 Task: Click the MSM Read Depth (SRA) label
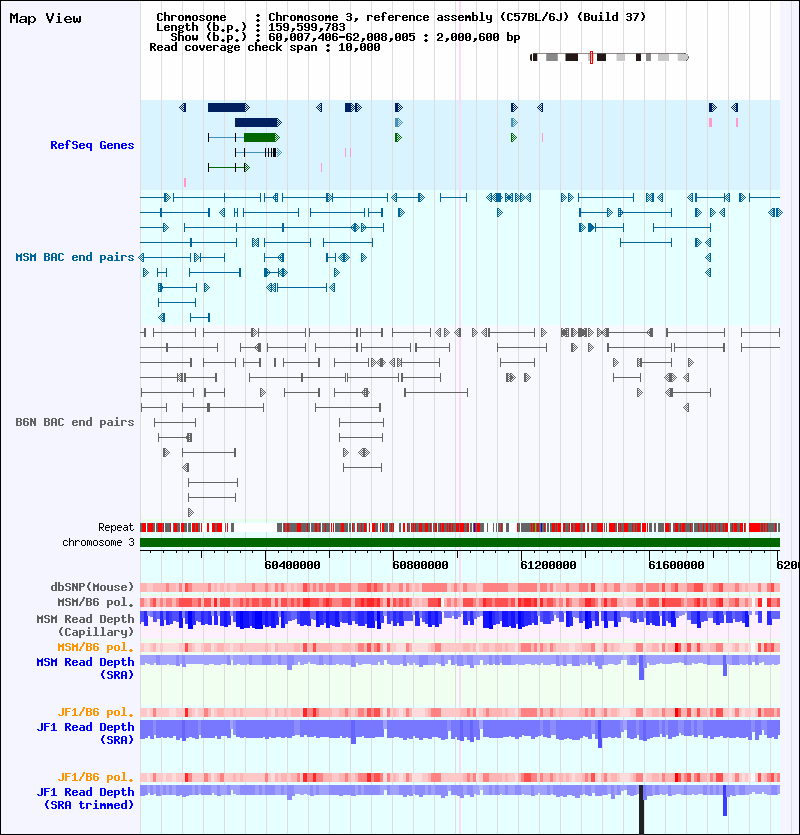(85, 668)
